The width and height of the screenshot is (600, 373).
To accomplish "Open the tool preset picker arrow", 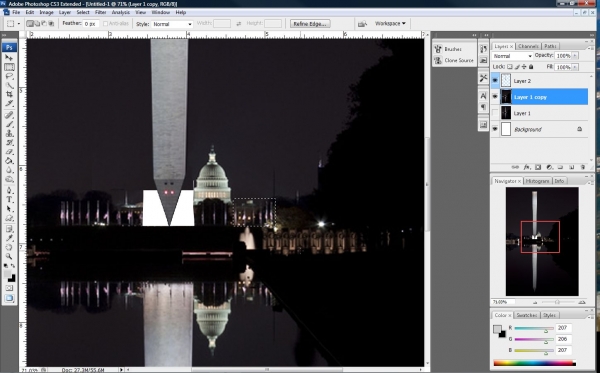I will (19, 24).
